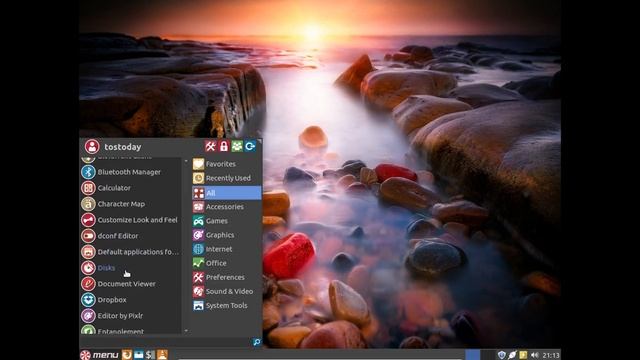Select the Favorites category
The height and width of the screenshot is (360, 640).
click(227, 164)
